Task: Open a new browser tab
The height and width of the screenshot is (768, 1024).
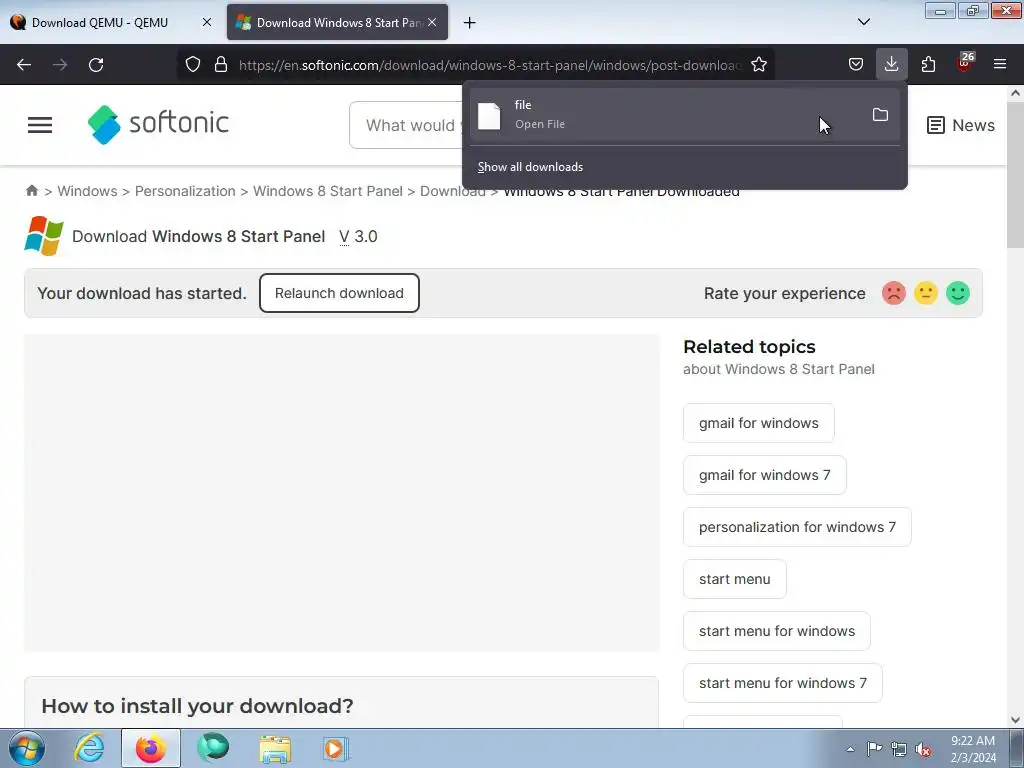Action: tap(469, 23)
